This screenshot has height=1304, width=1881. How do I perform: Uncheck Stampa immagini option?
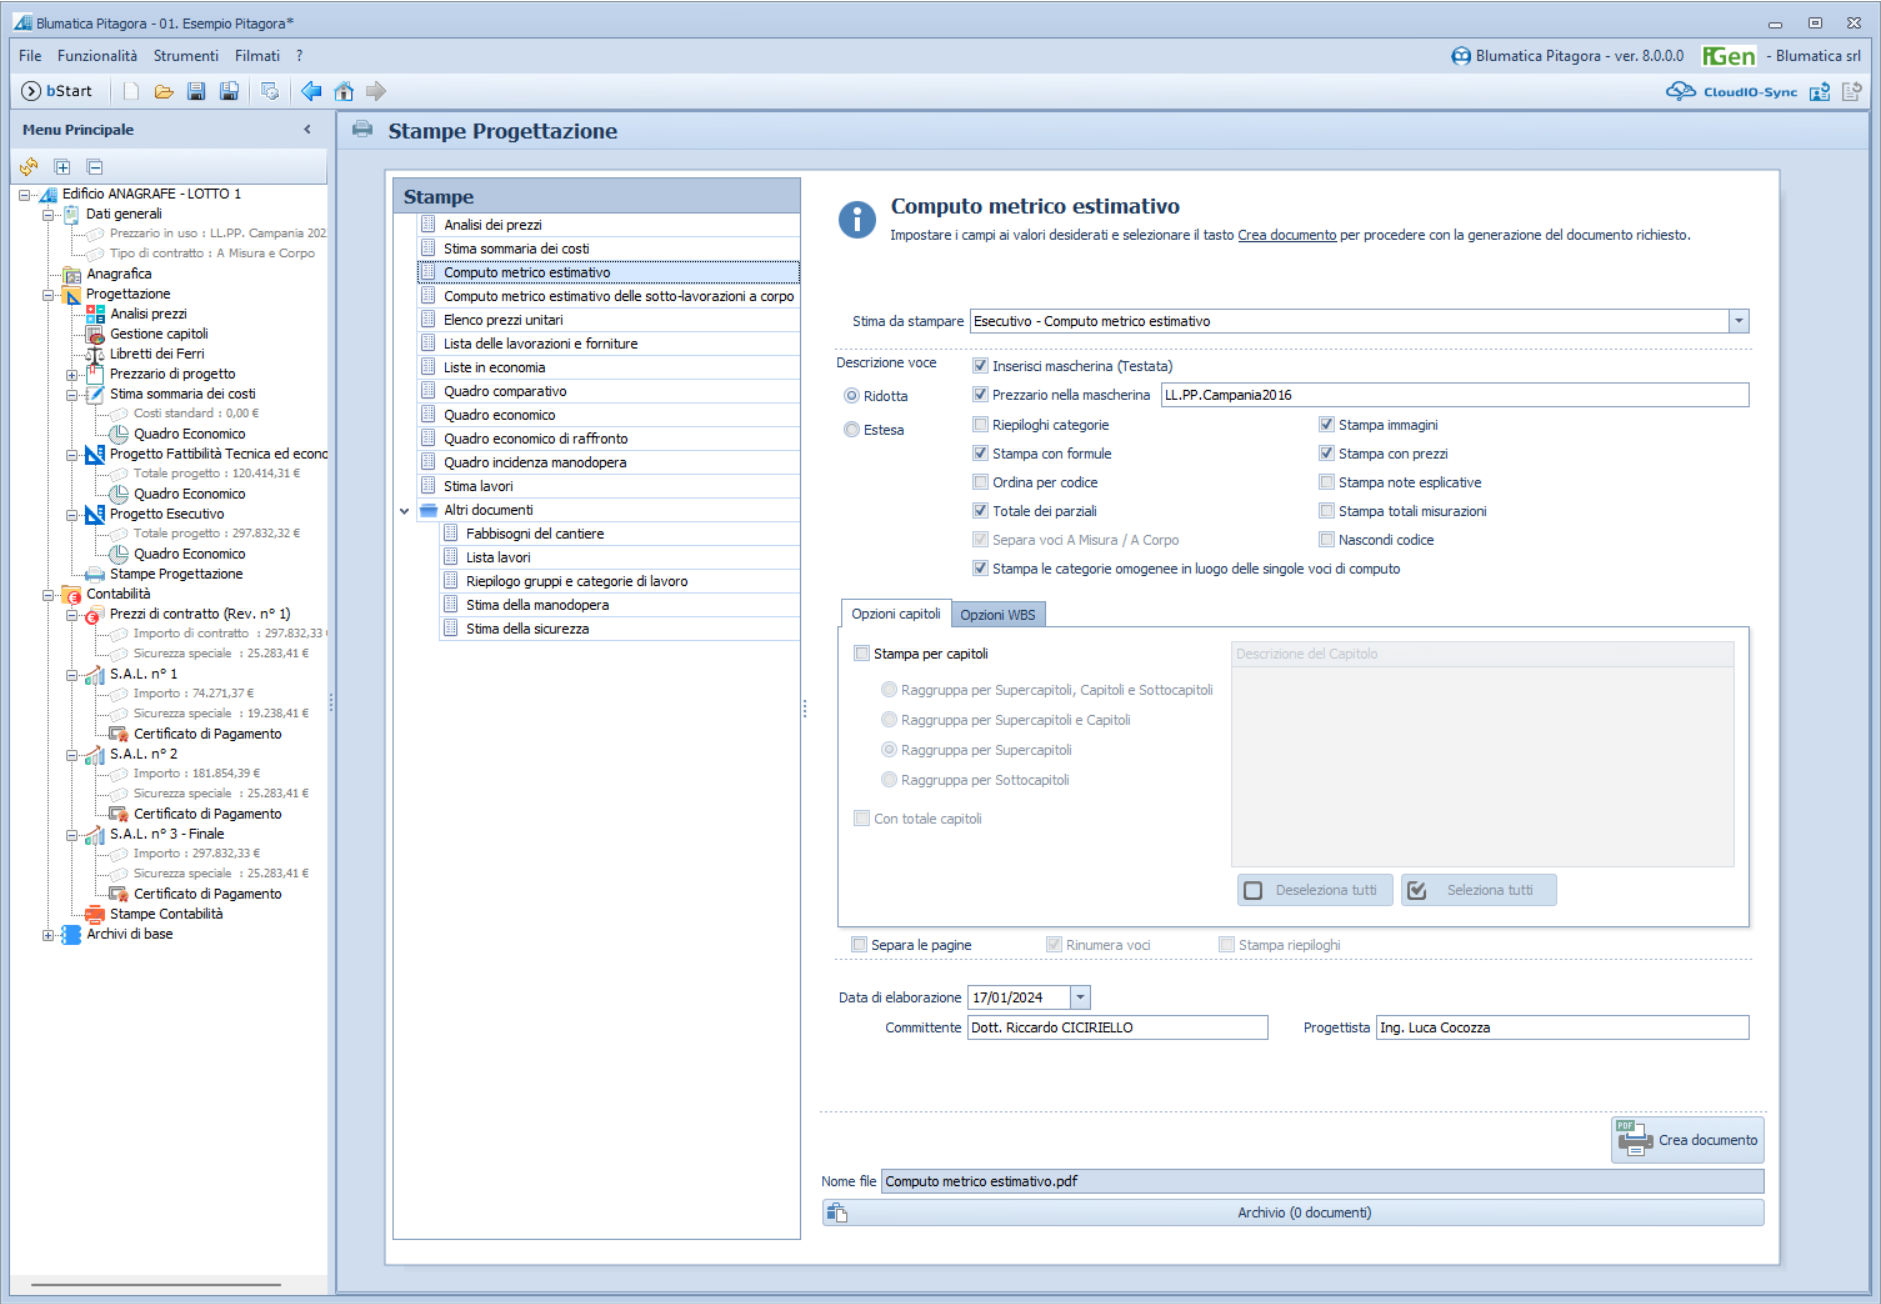1326,424
